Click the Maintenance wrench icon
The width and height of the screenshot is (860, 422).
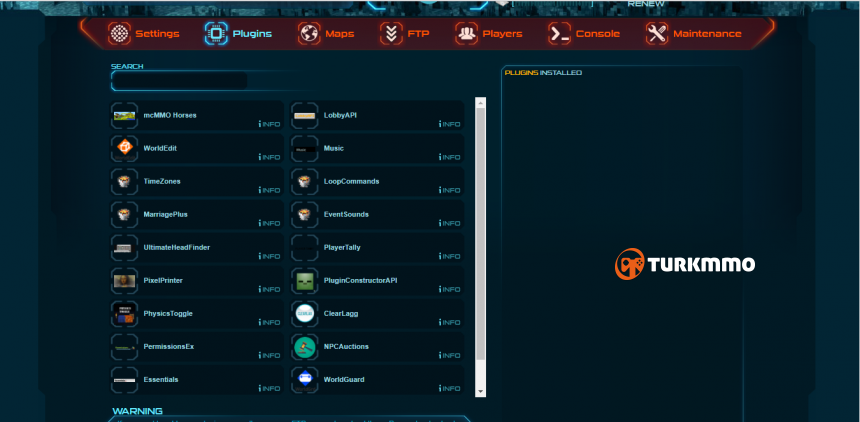(657, 33)
